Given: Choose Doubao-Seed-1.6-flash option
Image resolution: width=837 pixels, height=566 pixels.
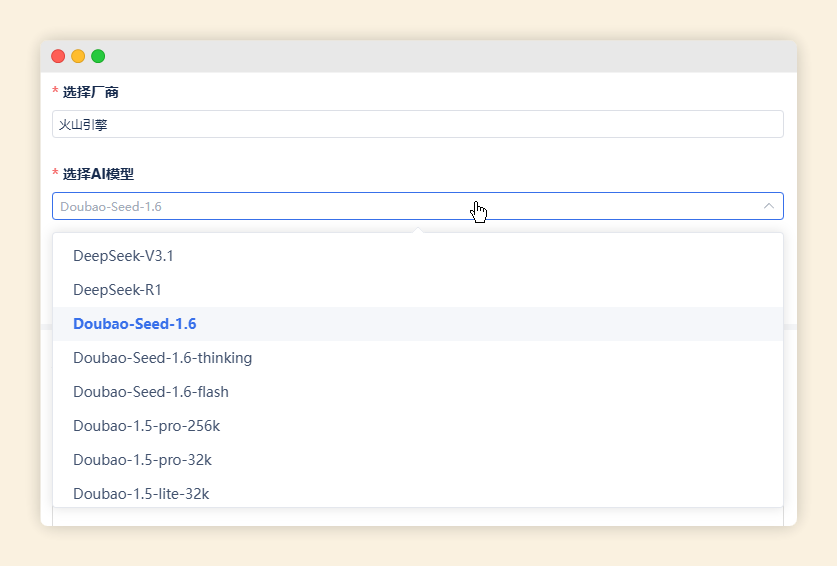Looking at the screenshot, I should pyautogui.click(x=417, y=392).
